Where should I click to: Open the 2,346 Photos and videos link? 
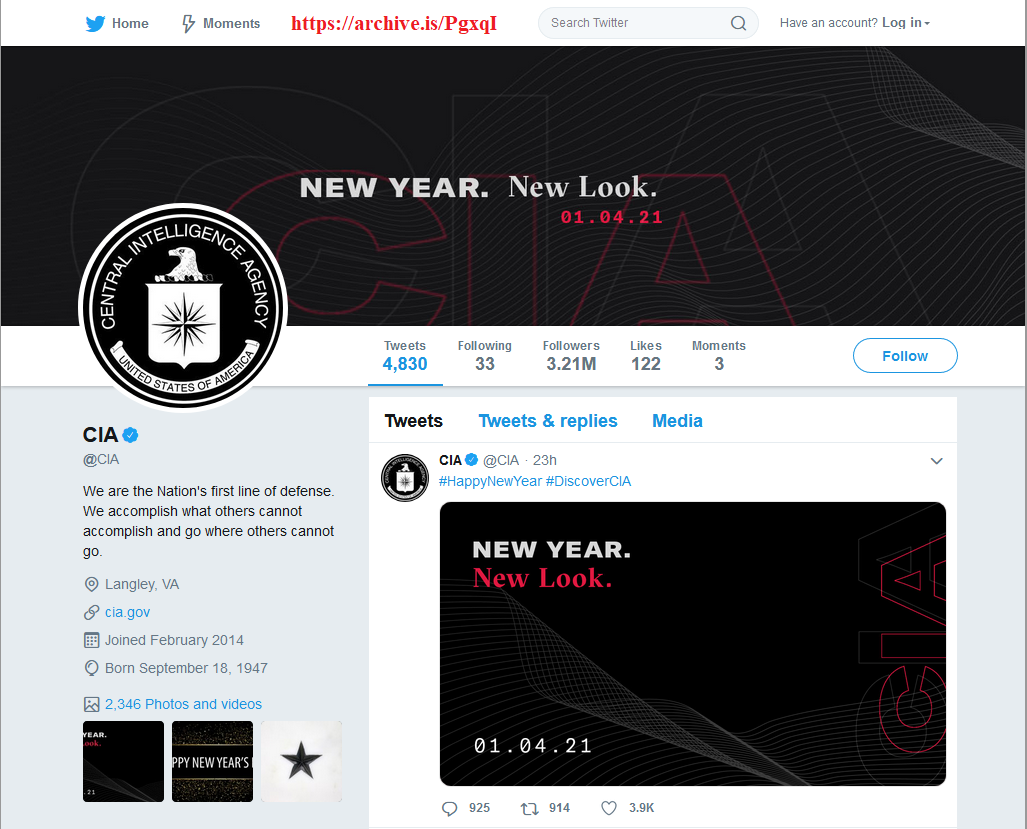click(x=183, y=704)
